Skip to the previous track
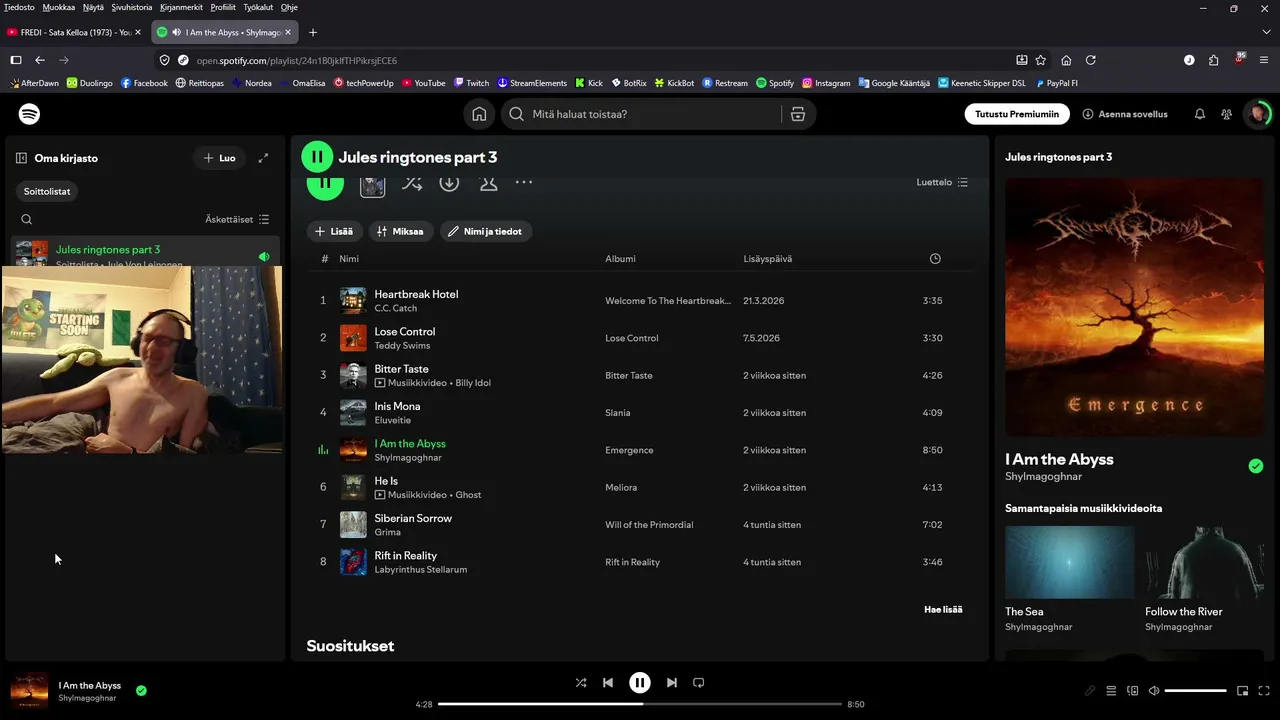 [x=608, y=683]
